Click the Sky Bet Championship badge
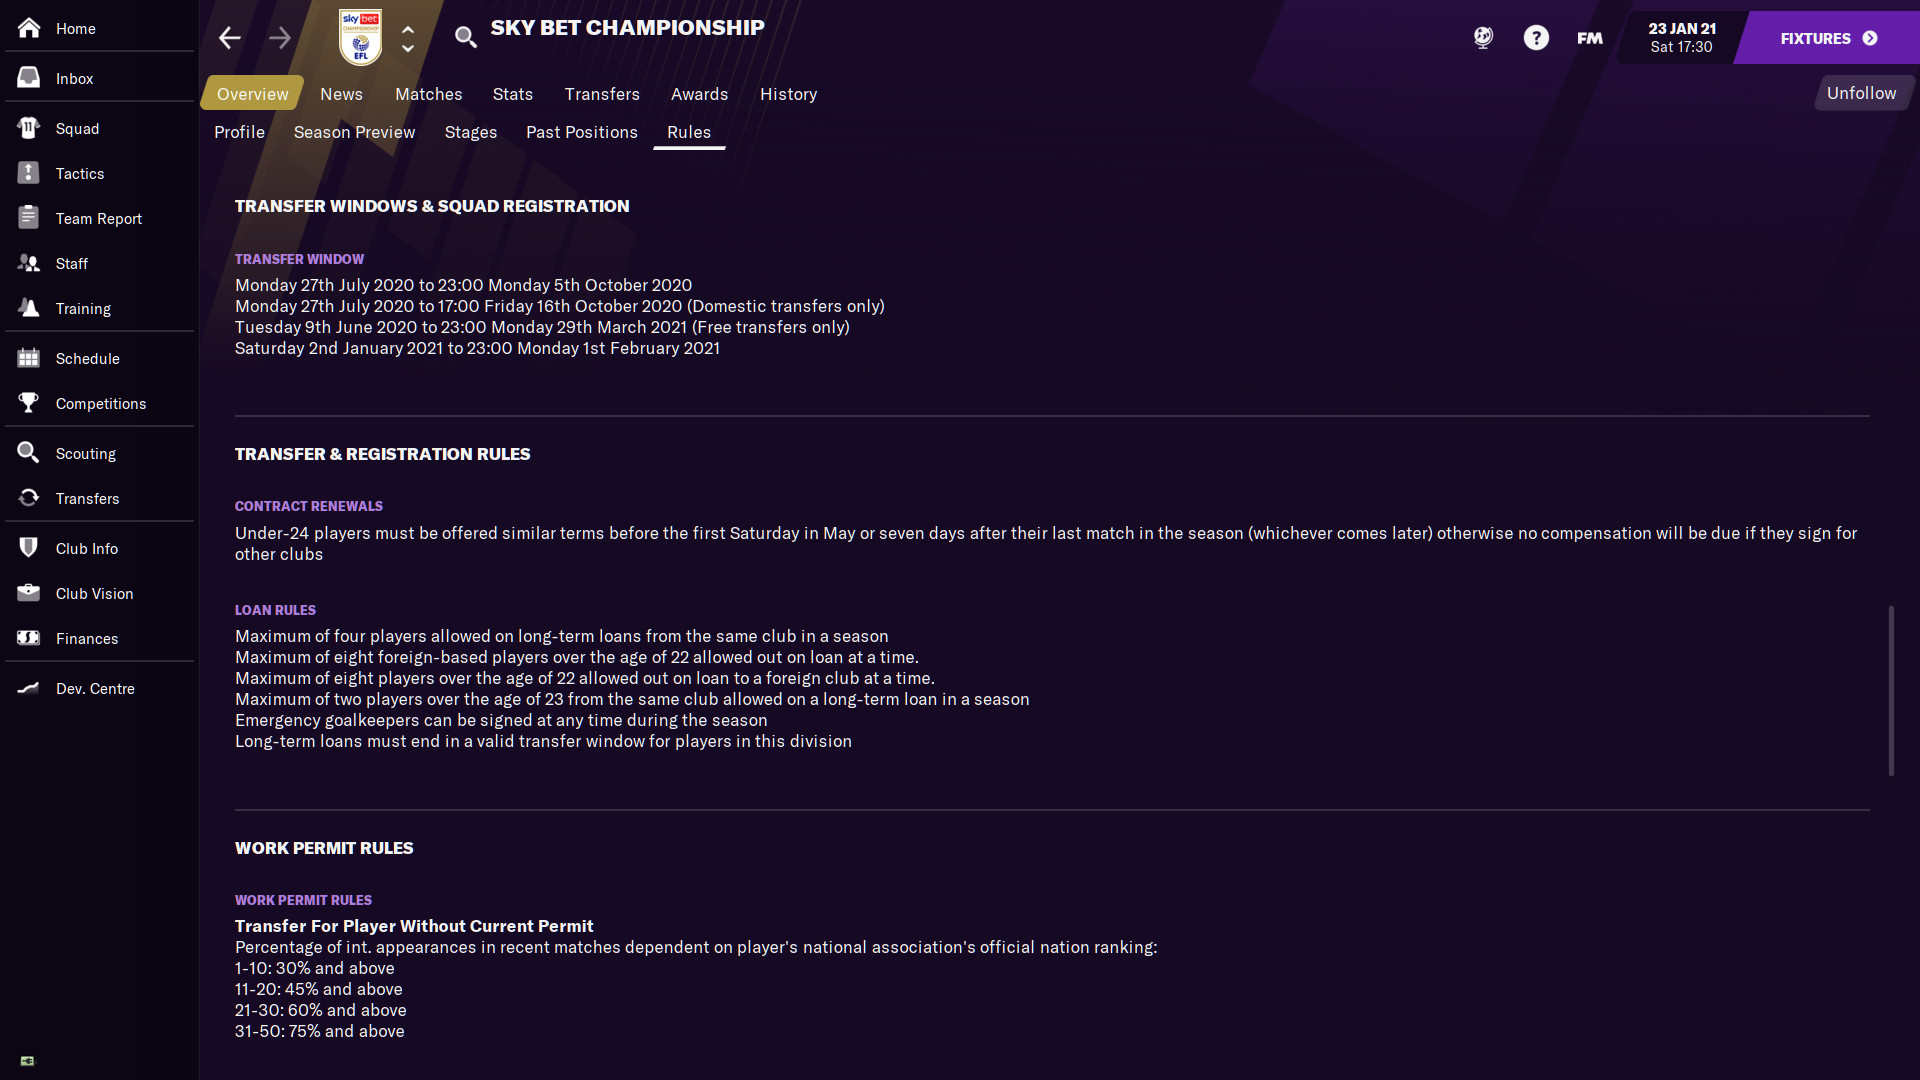 [x=360, y=38]
